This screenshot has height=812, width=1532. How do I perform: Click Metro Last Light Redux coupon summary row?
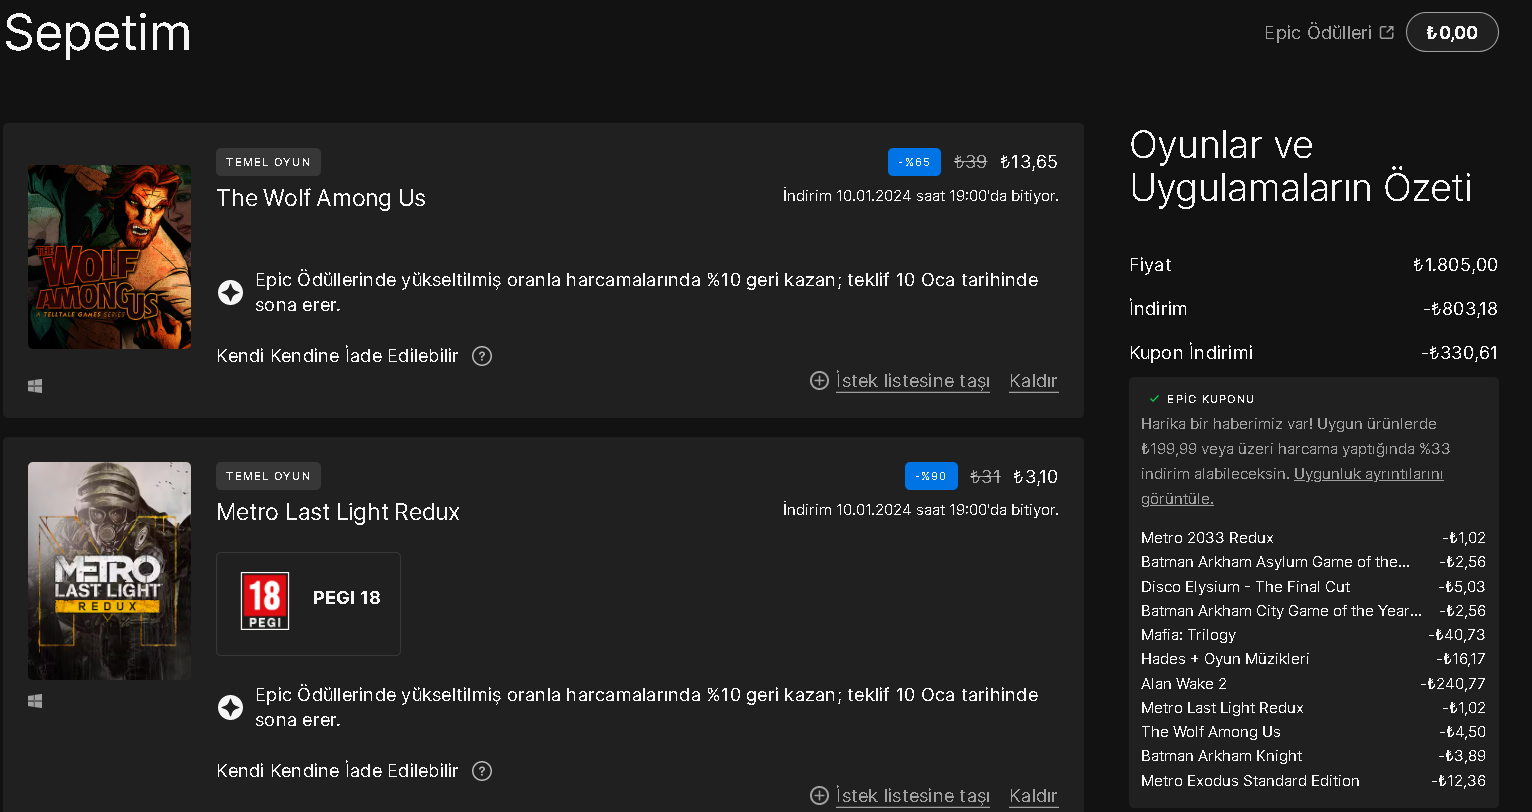pyautogui.click(x=1313, y=708)
